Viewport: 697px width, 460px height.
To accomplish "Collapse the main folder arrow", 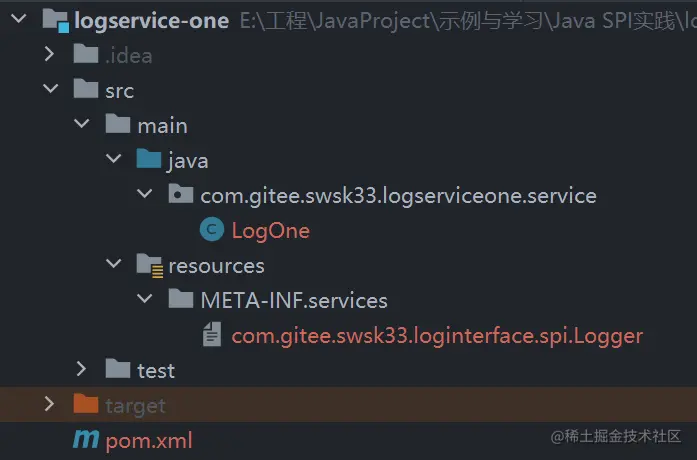I will pos(82,126).
